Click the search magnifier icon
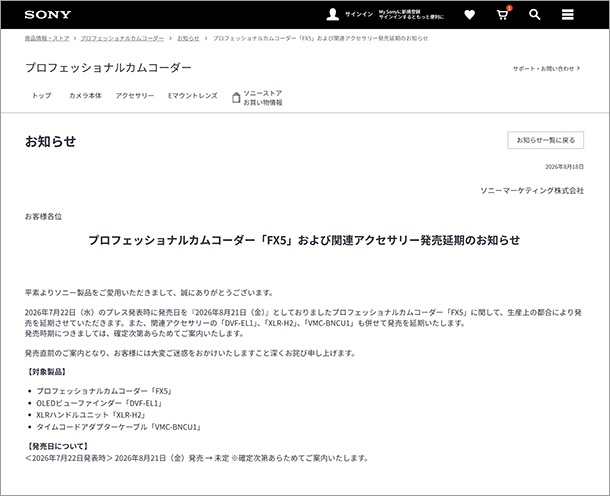The image size is (610, 496). click(x=535, y=15)
